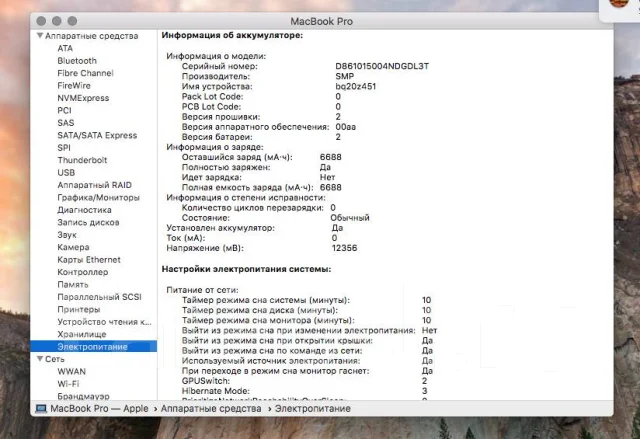Image resolution: width=640 pixels, height=439 pixels.
Task: Select Контроллер in the sidebar
Action: [x=83, y=272]
